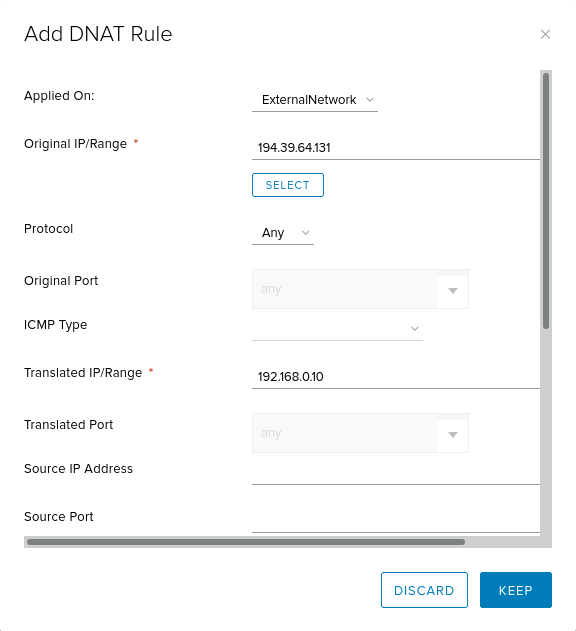The width and height of the screenshot is (576, 631).
Task: Click the horizontal scrollbar thumb
Action: pyautogui.click(x=246, y=542)
